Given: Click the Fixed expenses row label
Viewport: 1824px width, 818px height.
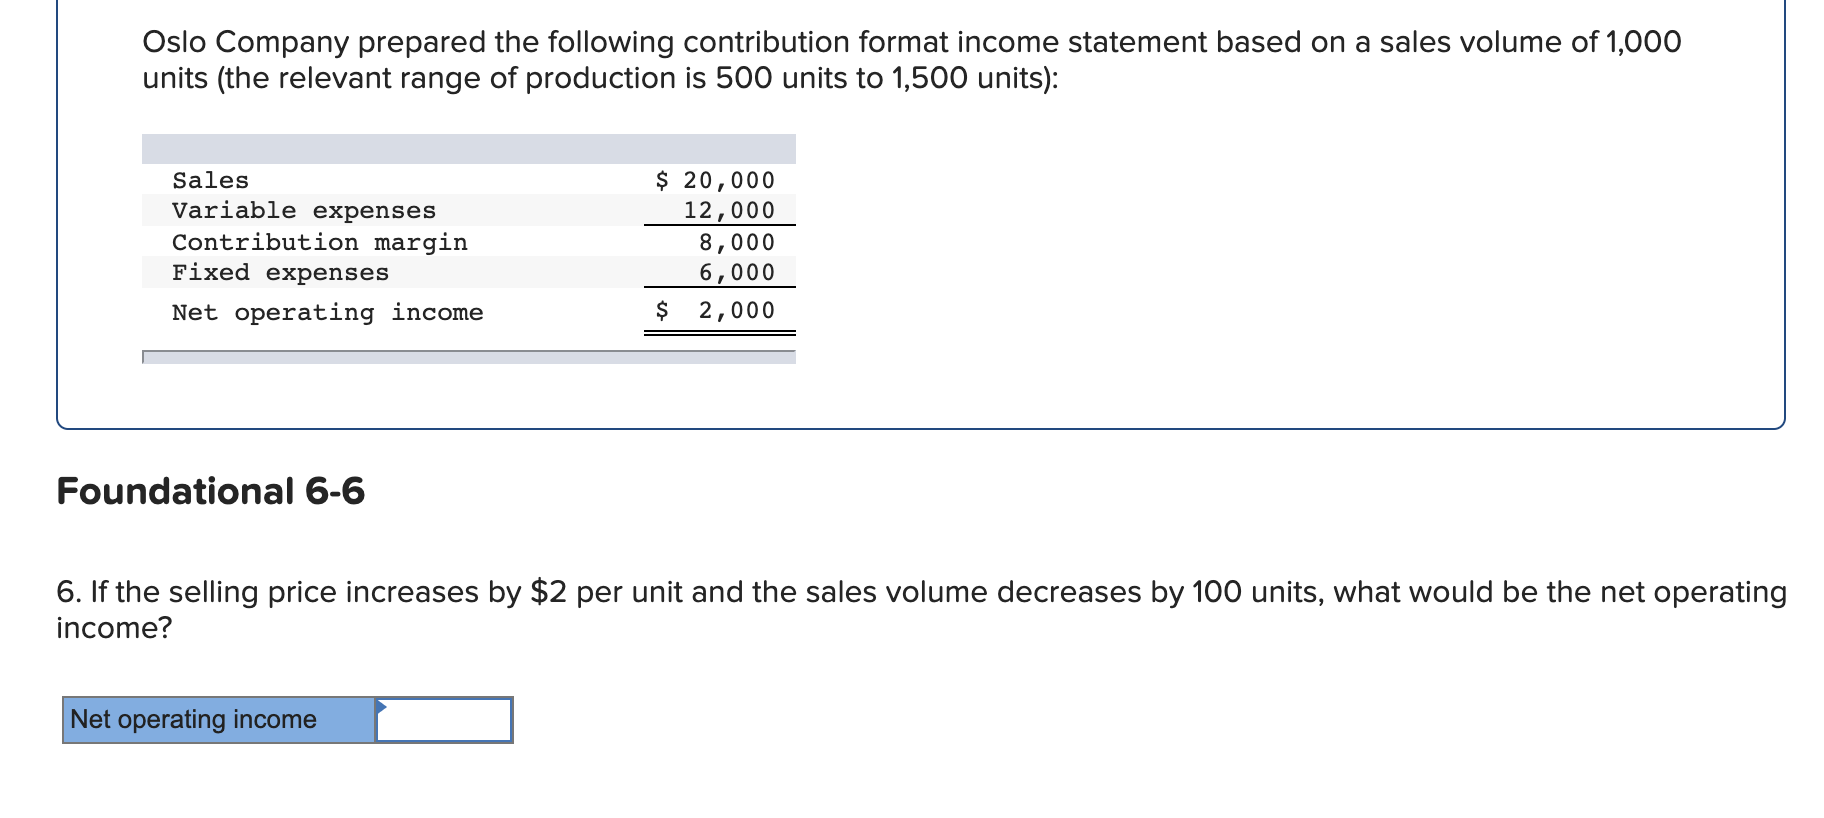Looking at the screenshot, I should 279,272.
